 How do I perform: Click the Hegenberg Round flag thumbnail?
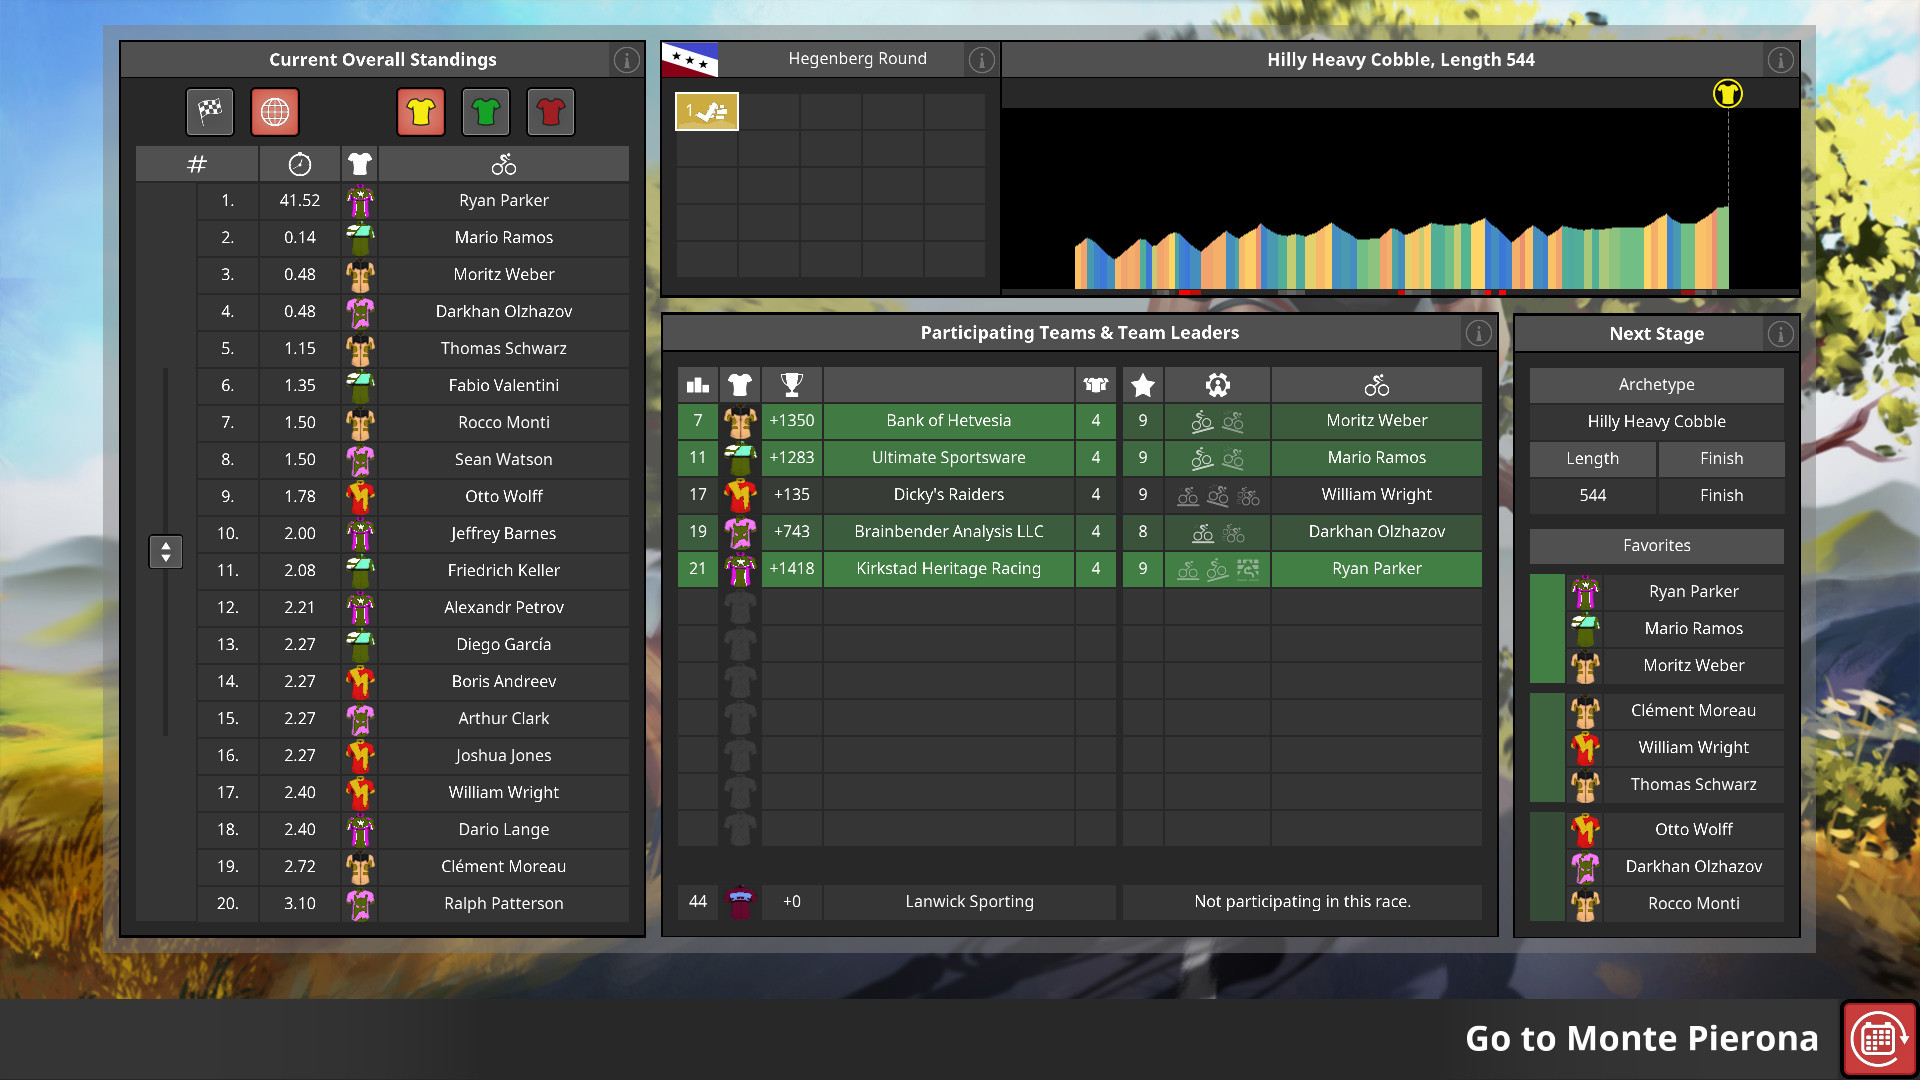point(690,60)
